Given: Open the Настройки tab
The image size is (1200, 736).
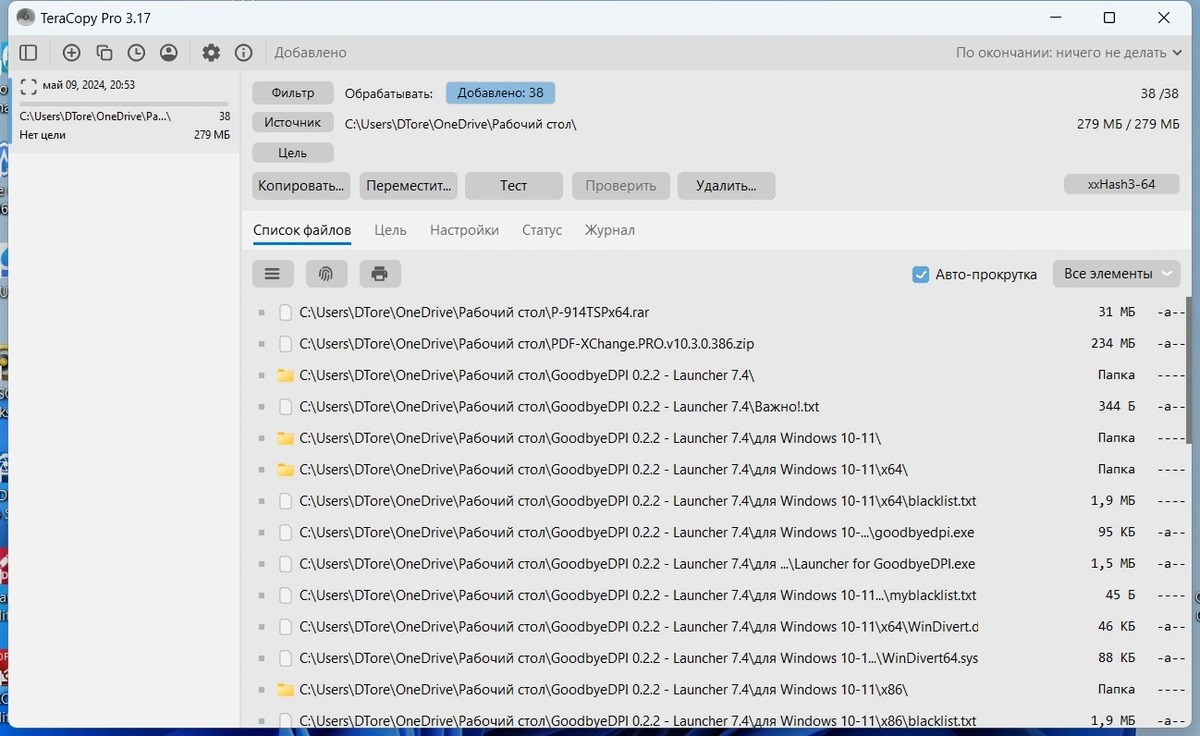Looking at the screenshot, I should pos(464,230).
